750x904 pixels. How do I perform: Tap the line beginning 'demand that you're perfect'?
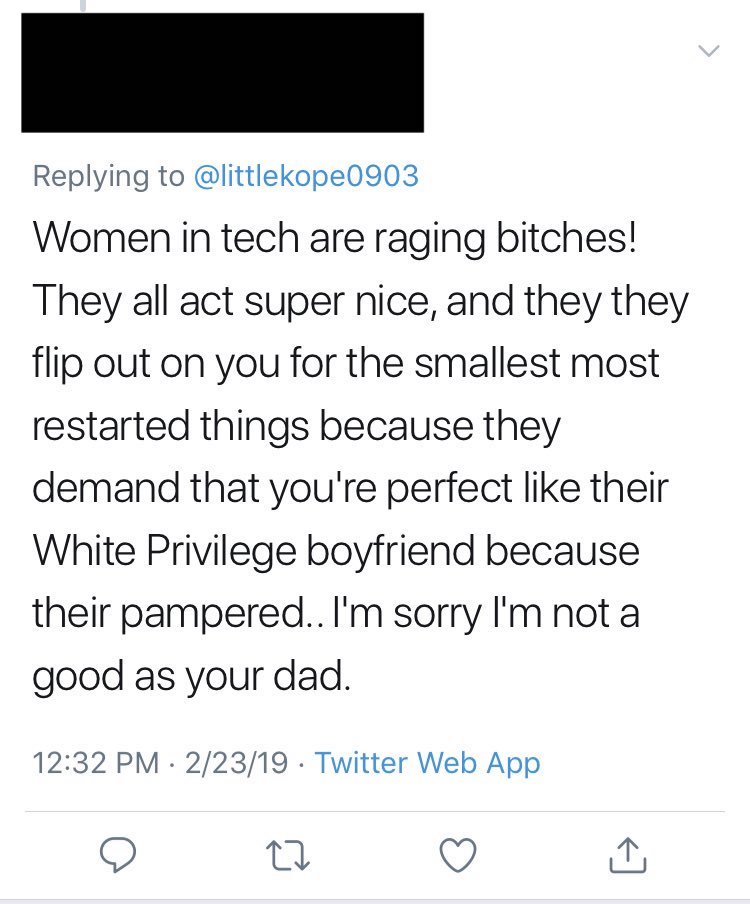pyautogui.click(x=350, y=488)
